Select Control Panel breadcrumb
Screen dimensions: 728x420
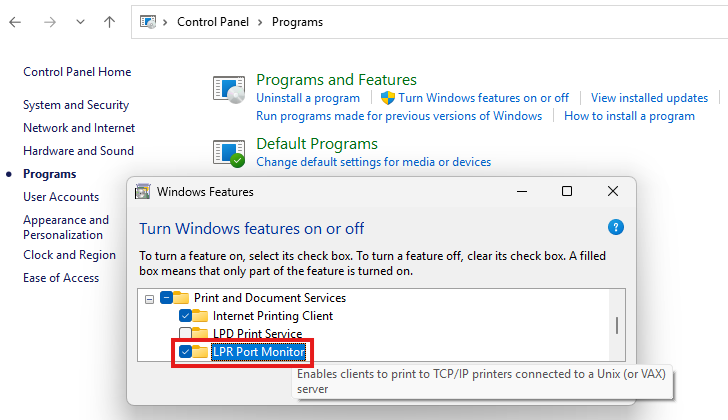[213, 22]
